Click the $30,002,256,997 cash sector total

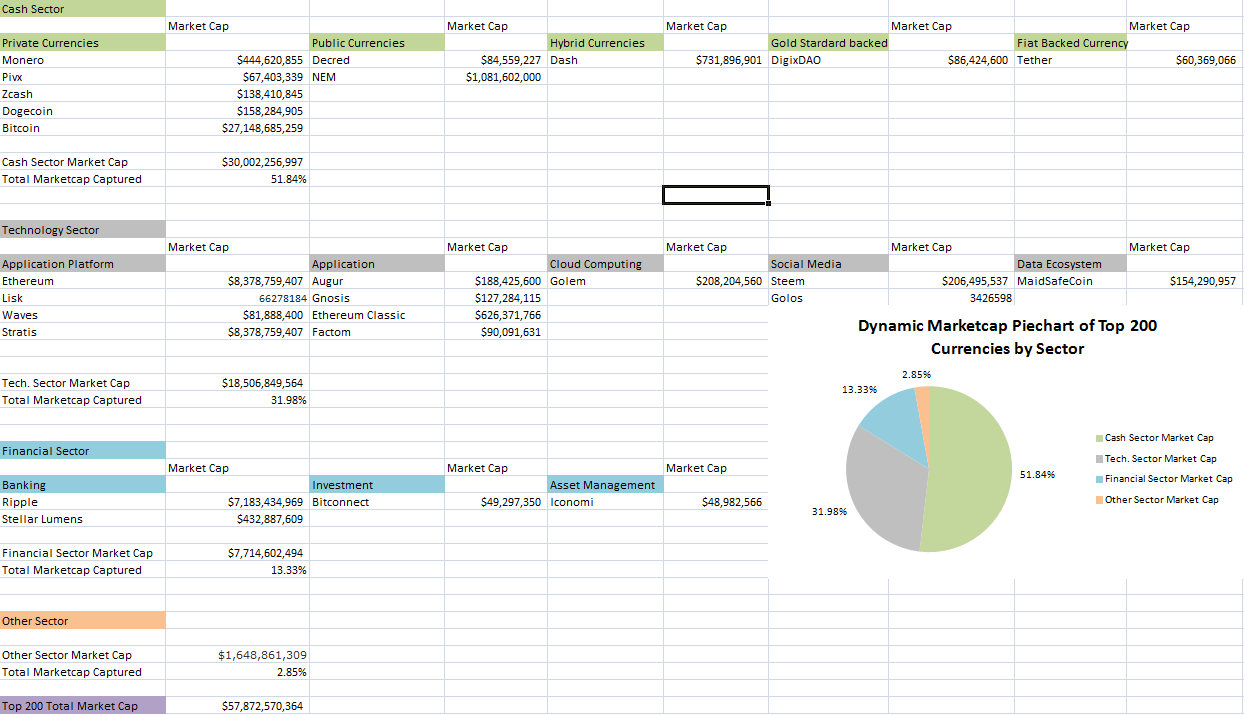pos(238,162)
